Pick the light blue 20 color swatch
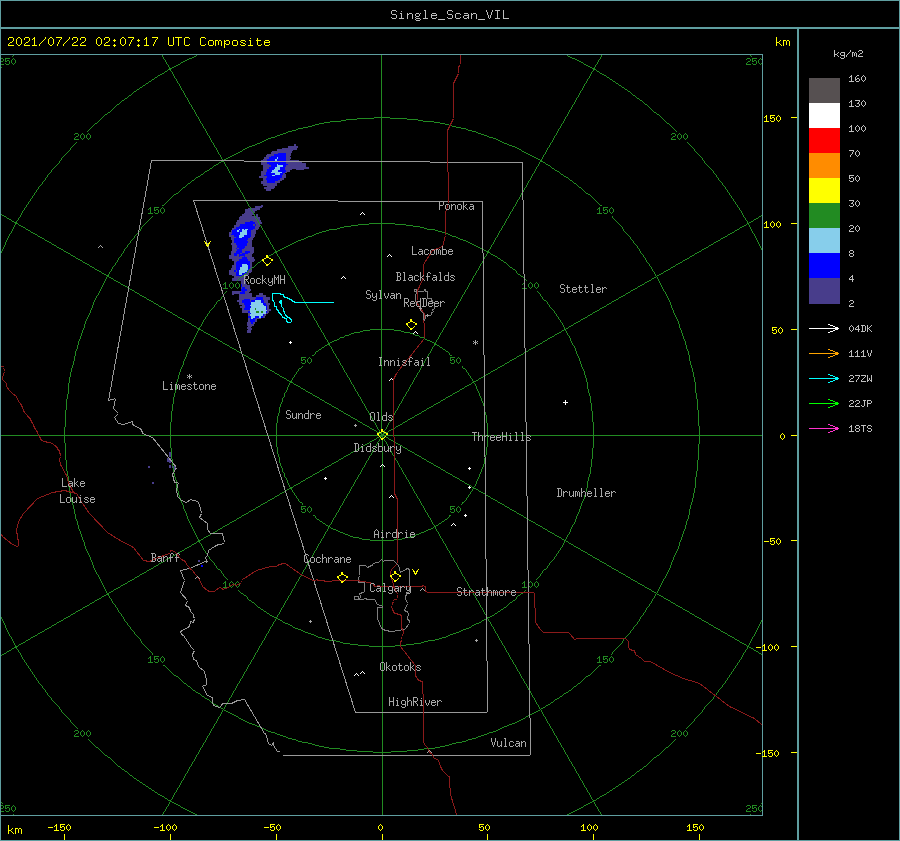The image size is (900, 841). [824, 241]
